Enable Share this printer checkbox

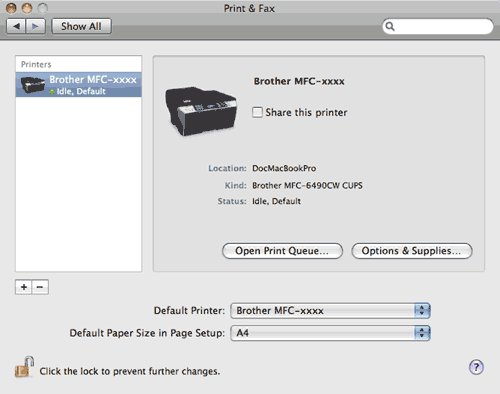tap(257, 112)
